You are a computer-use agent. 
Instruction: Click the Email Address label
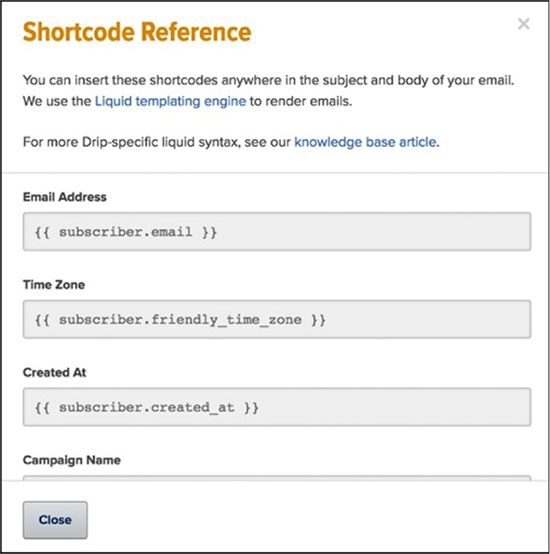click(65, 197)
